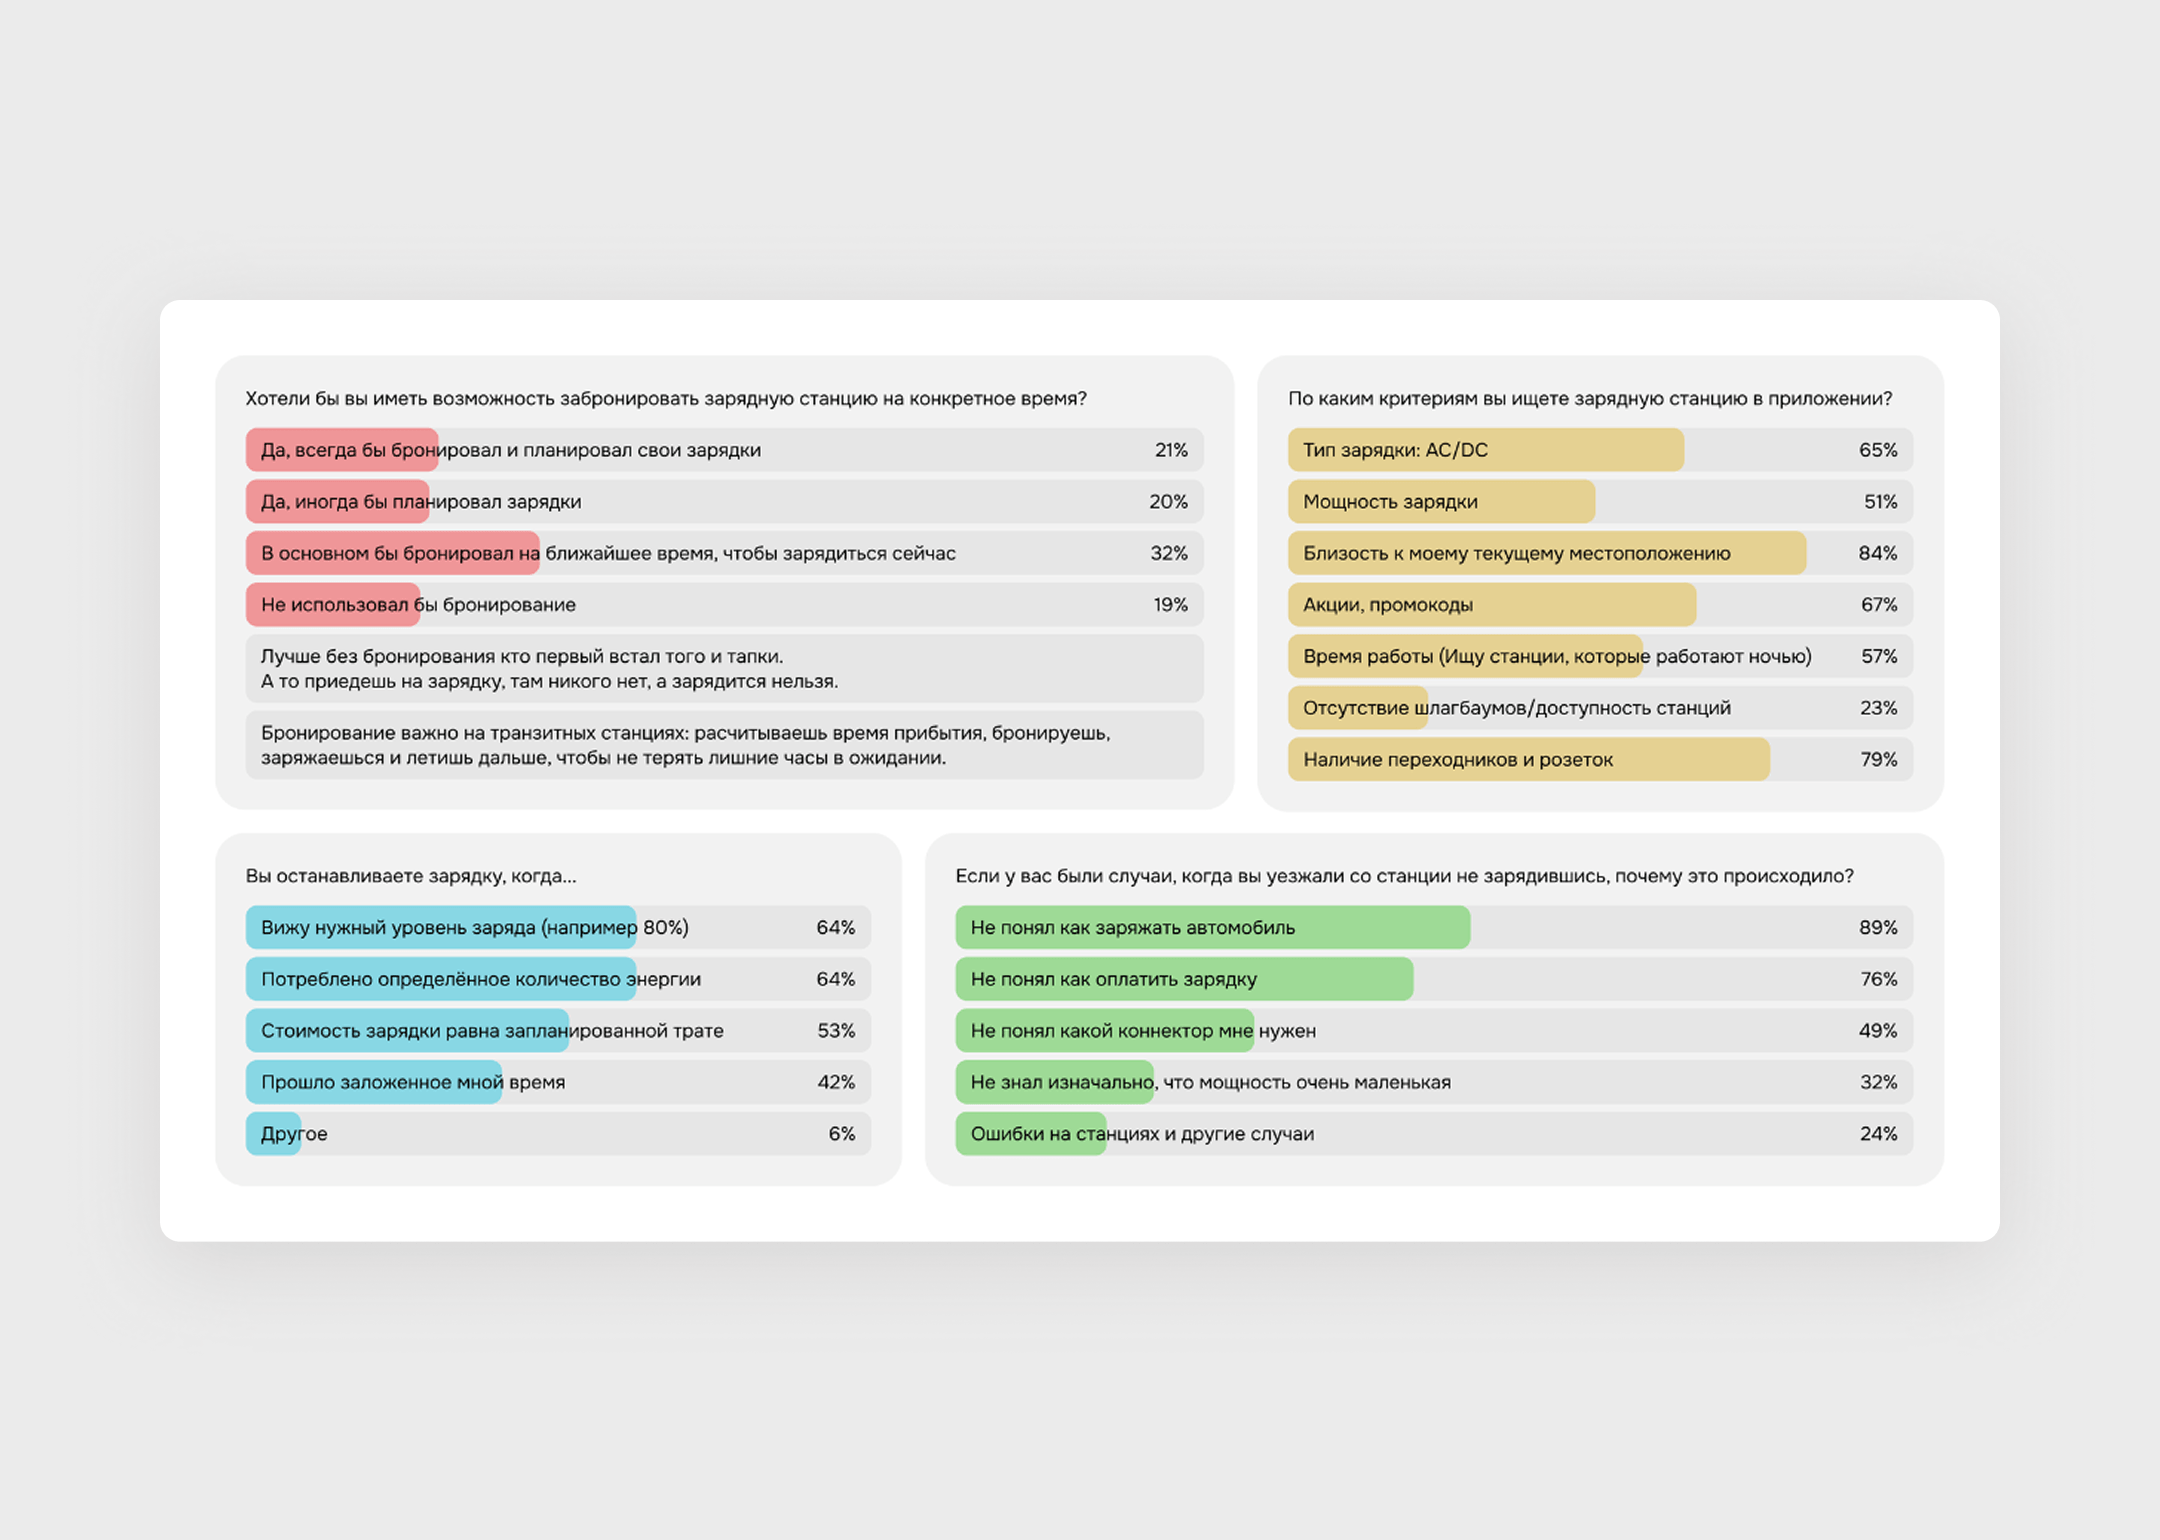This screenshot has height=1540, width=2160.
Task: Click the 'Наличие переходников и розеток' bar
Action: tap(1528, 759)
